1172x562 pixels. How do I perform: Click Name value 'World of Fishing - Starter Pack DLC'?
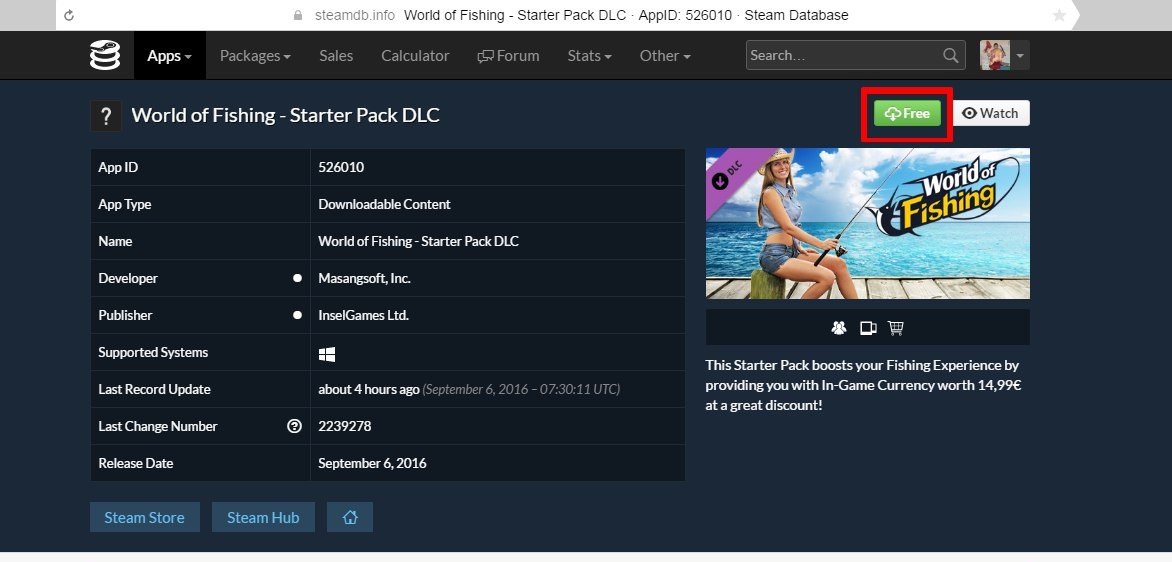point(419,241)
